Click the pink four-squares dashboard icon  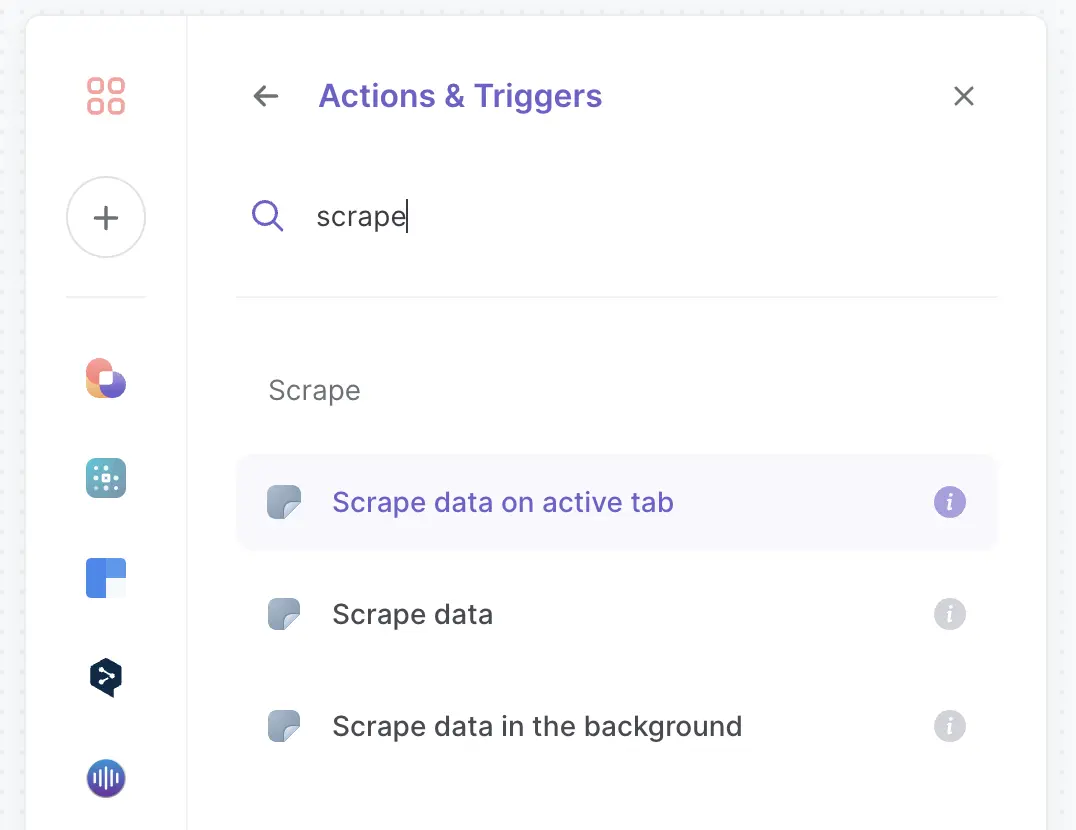(x=106, y=96)
